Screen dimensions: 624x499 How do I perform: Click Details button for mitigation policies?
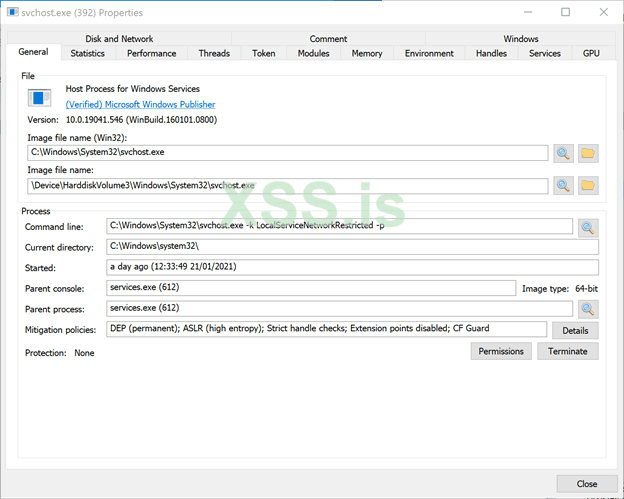575,330
